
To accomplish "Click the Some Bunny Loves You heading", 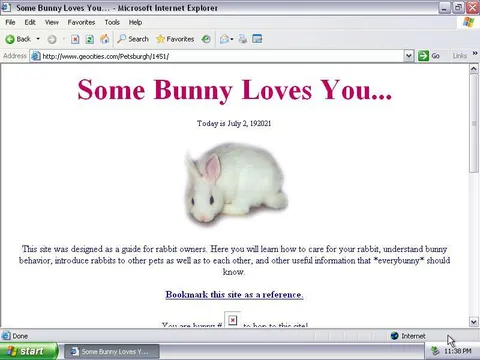I will coord(234,90).
